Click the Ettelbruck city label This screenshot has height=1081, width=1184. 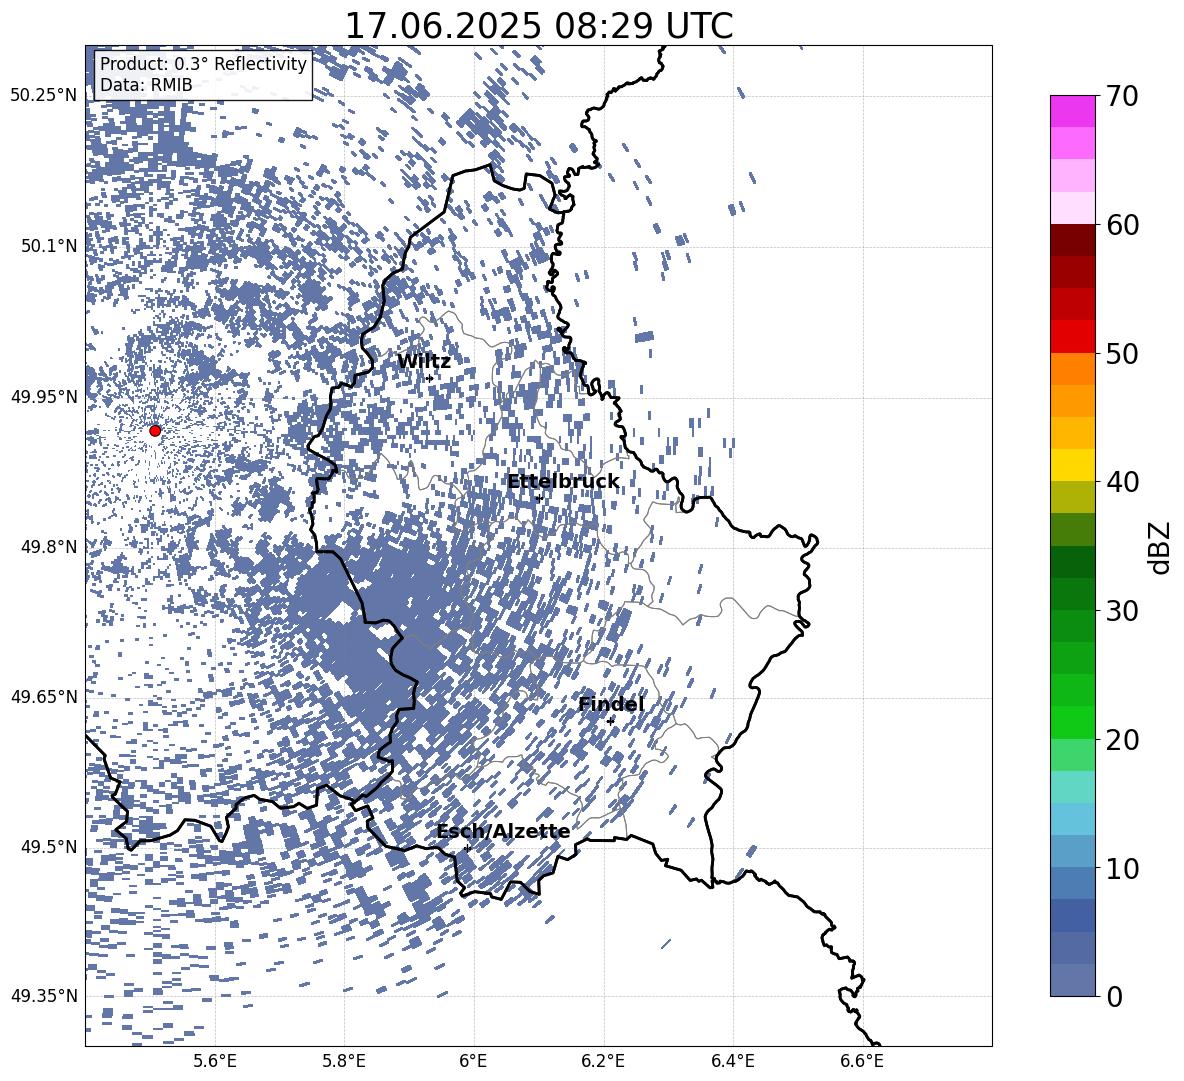coord(563,482)
